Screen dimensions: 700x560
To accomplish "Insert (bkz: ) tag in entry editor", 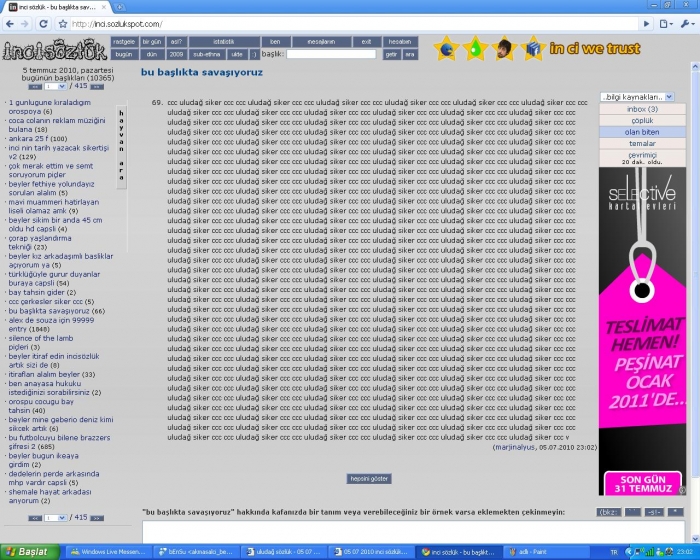I will [x=608, y=512].
